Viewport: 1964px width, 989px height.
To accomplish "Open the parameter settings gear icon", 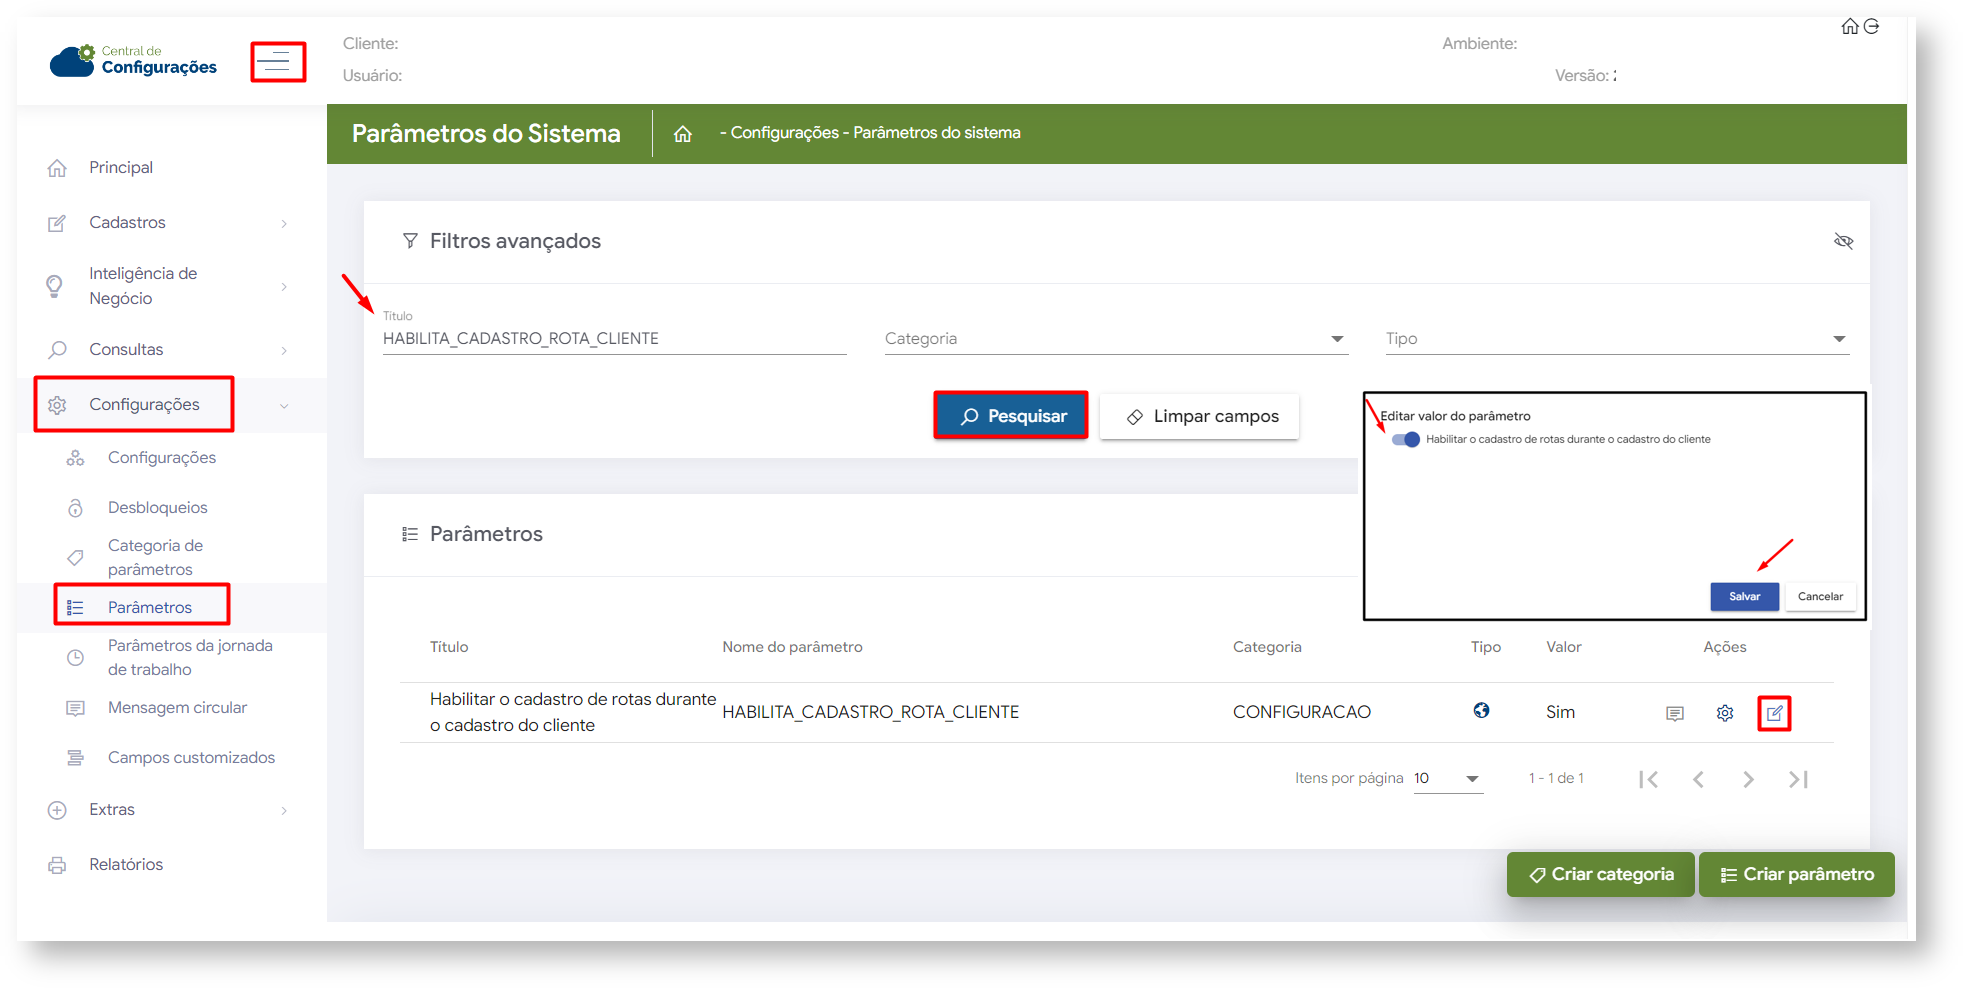I will pos(1725,713).
